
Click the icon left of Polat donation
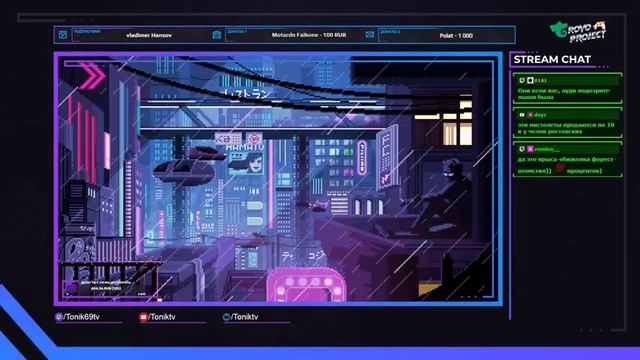pos(369,35)
